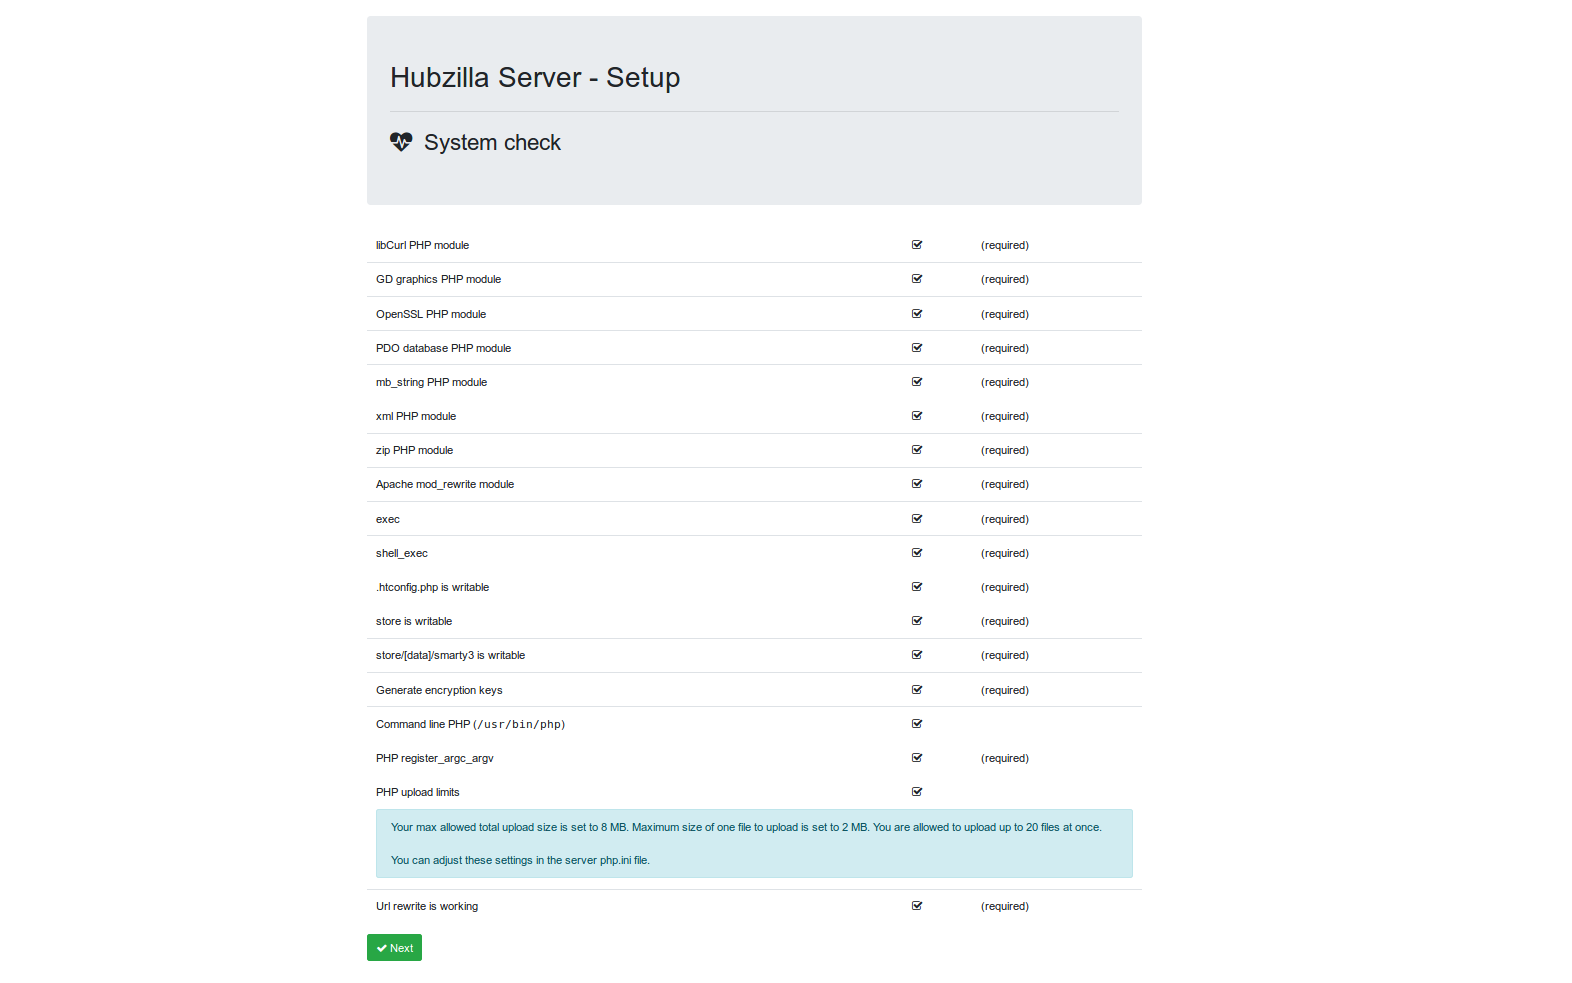Click (required) beside libCurl PHP module
Viewport: 1572px width, 983px height.
(1005, 245)
